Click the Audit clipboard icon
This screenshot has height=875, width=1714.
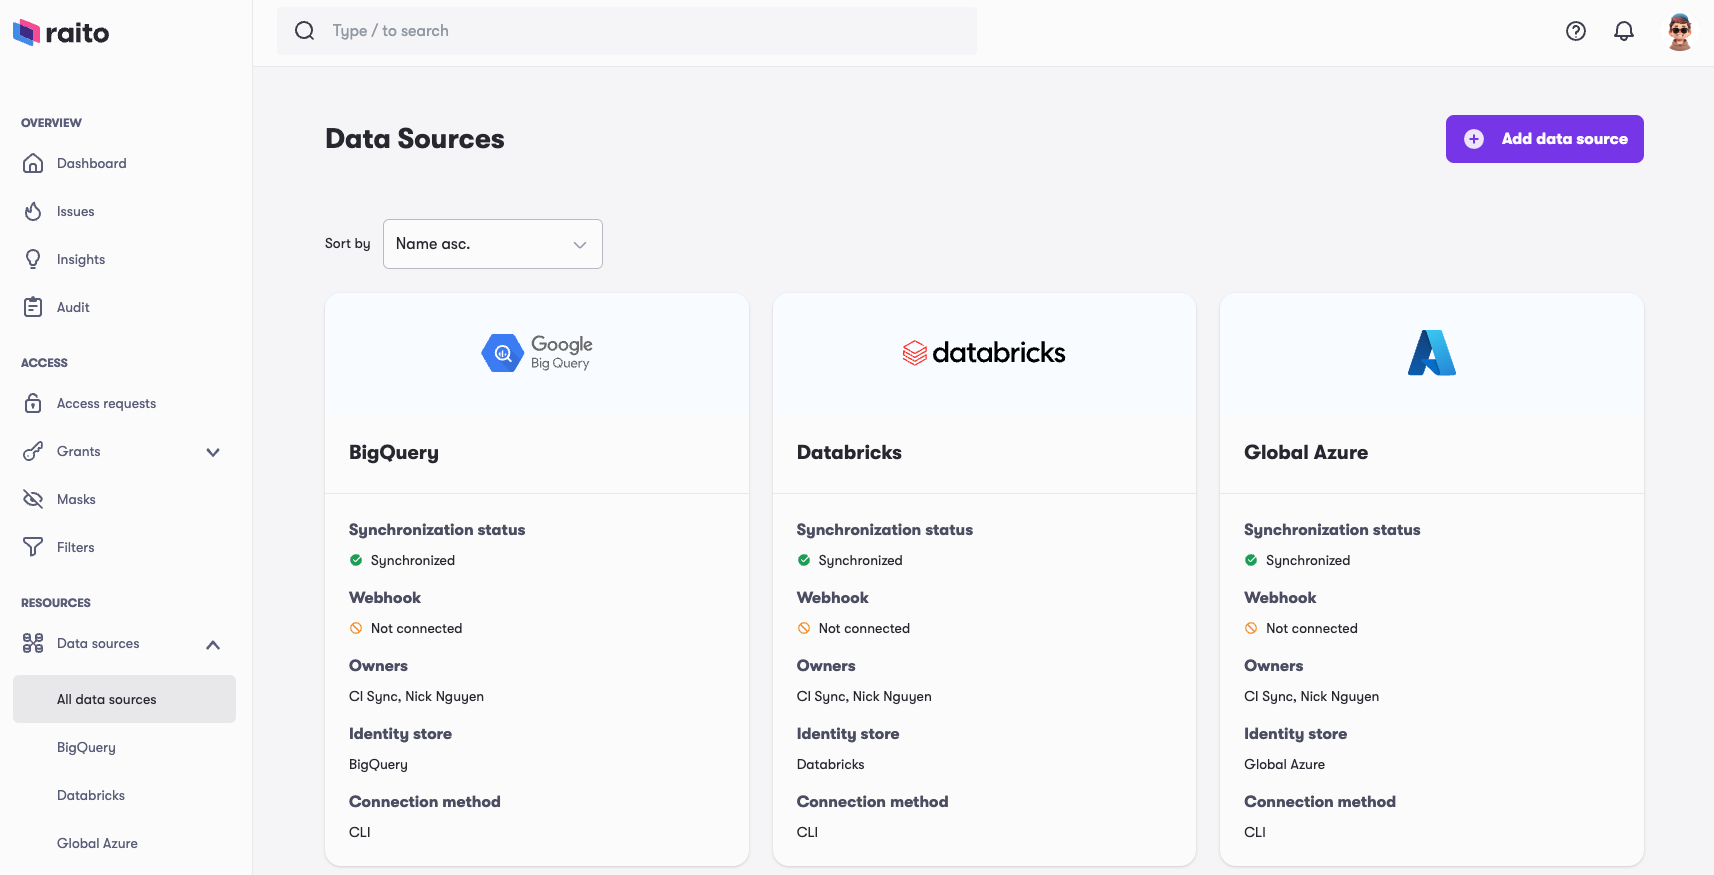pos(33,307)
